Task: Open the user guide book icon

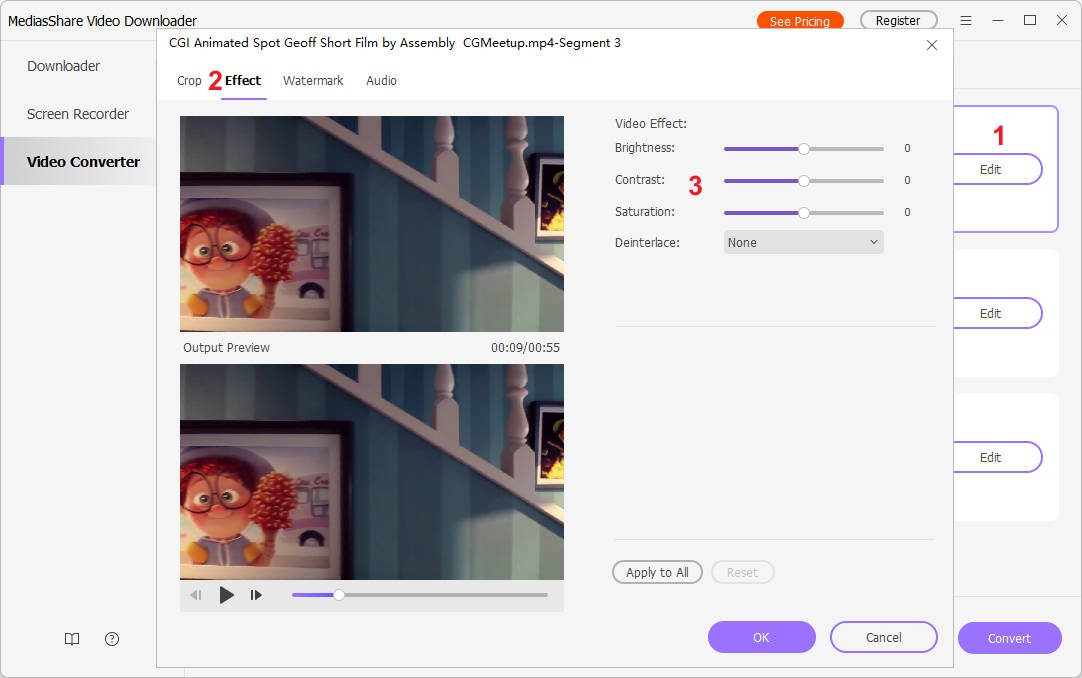Action: pos(72,639)
